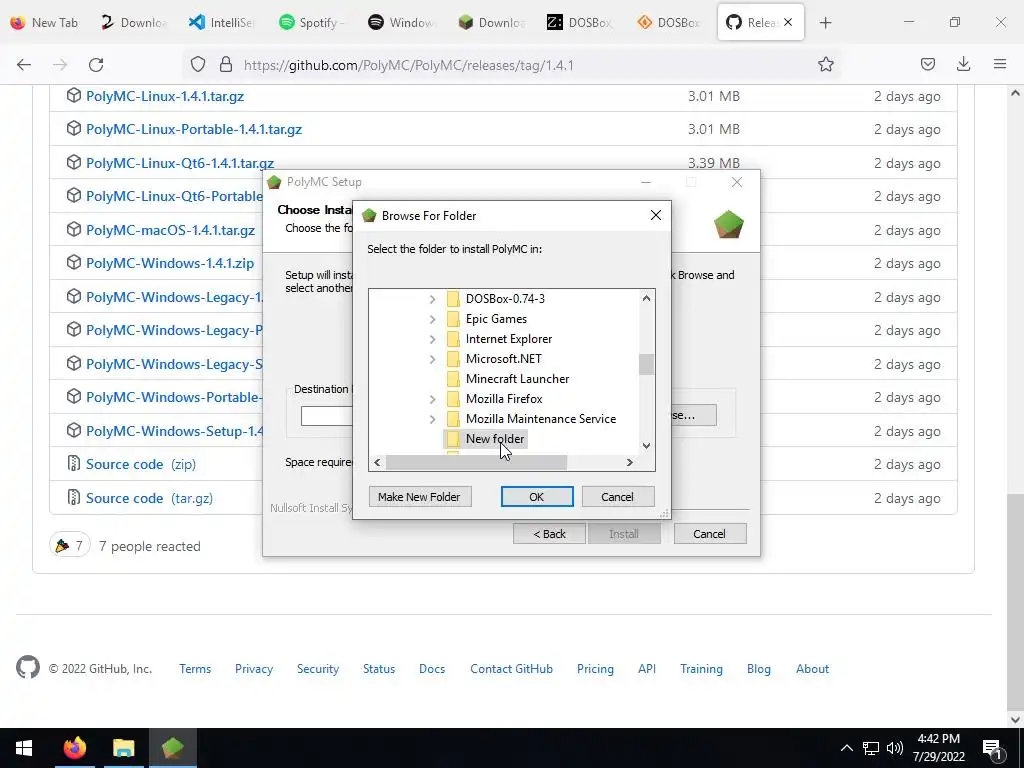Open PolyMC-macOS-1.4.1.tar.gz link

(x=170, y=231)
